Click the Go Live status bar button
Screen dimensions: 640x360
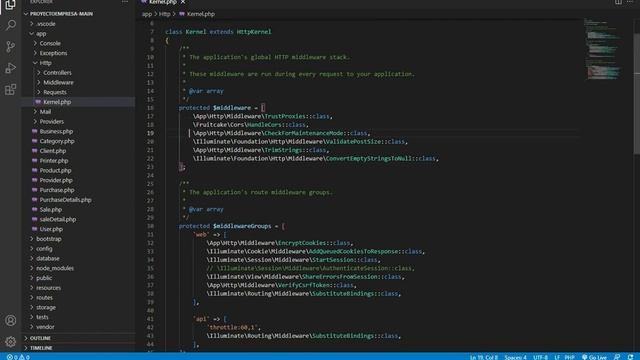click(x=594, y=357)
